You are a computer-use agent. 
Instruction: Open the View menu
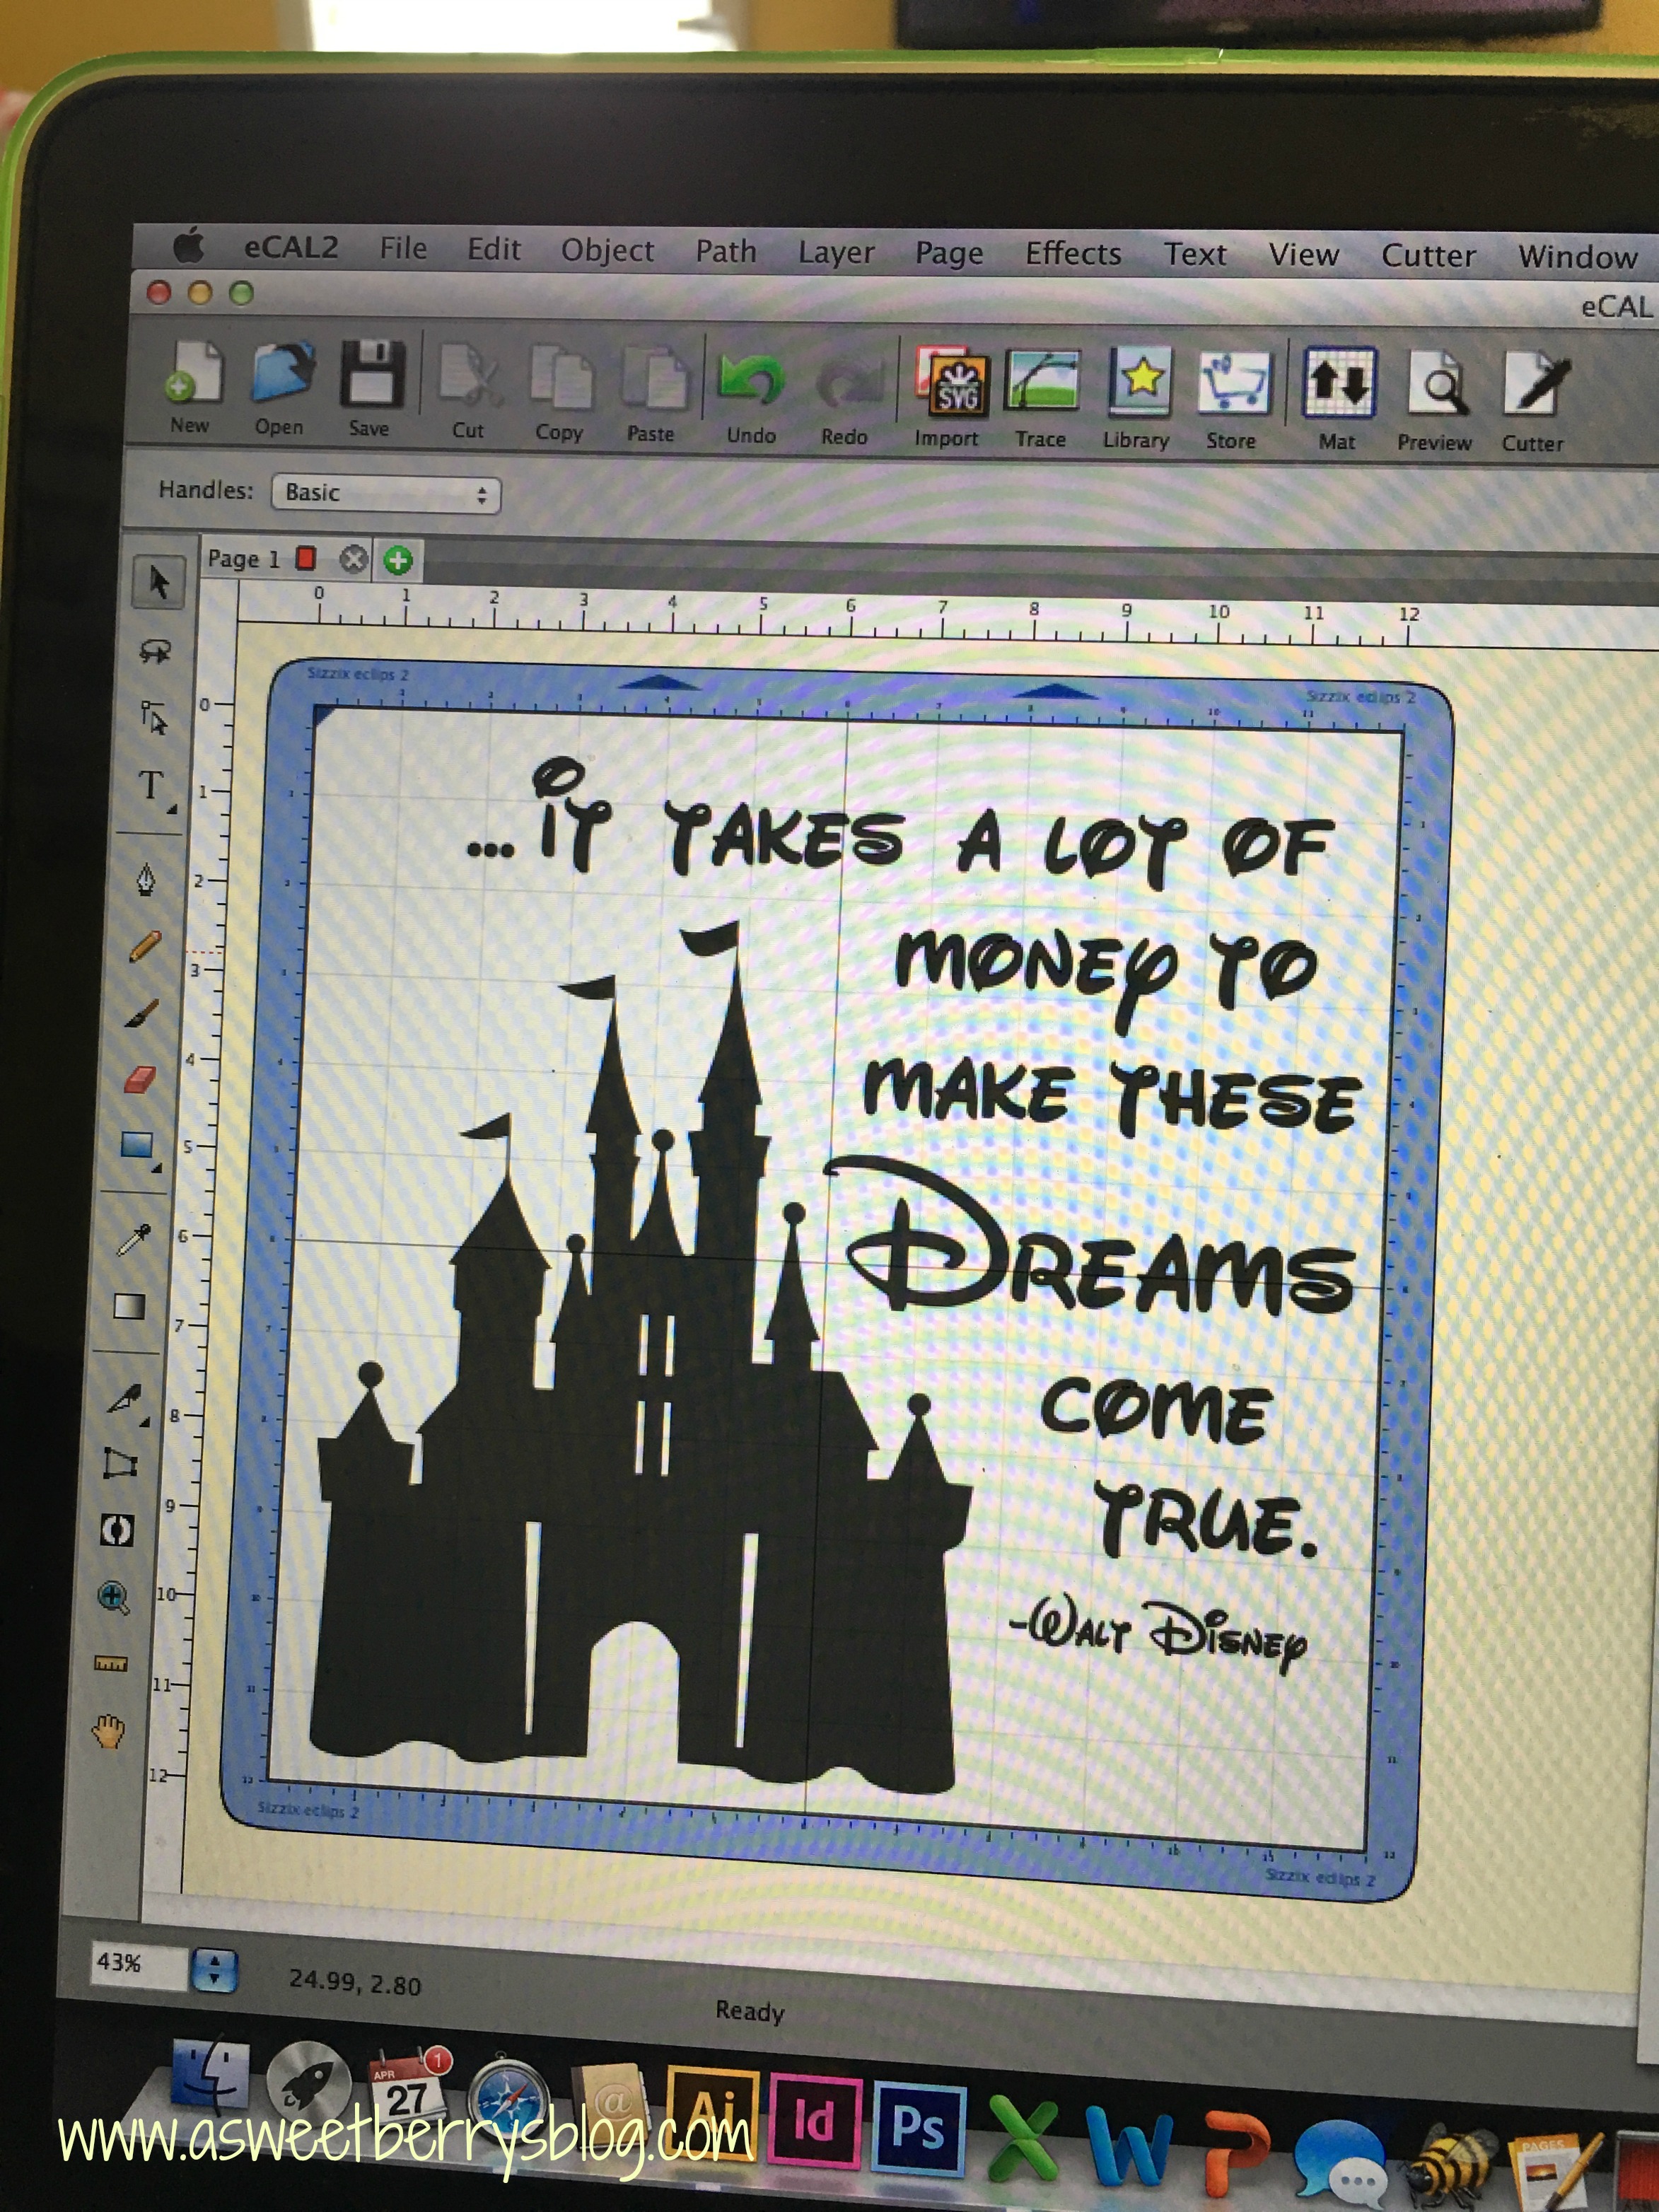click(1304, 255)
